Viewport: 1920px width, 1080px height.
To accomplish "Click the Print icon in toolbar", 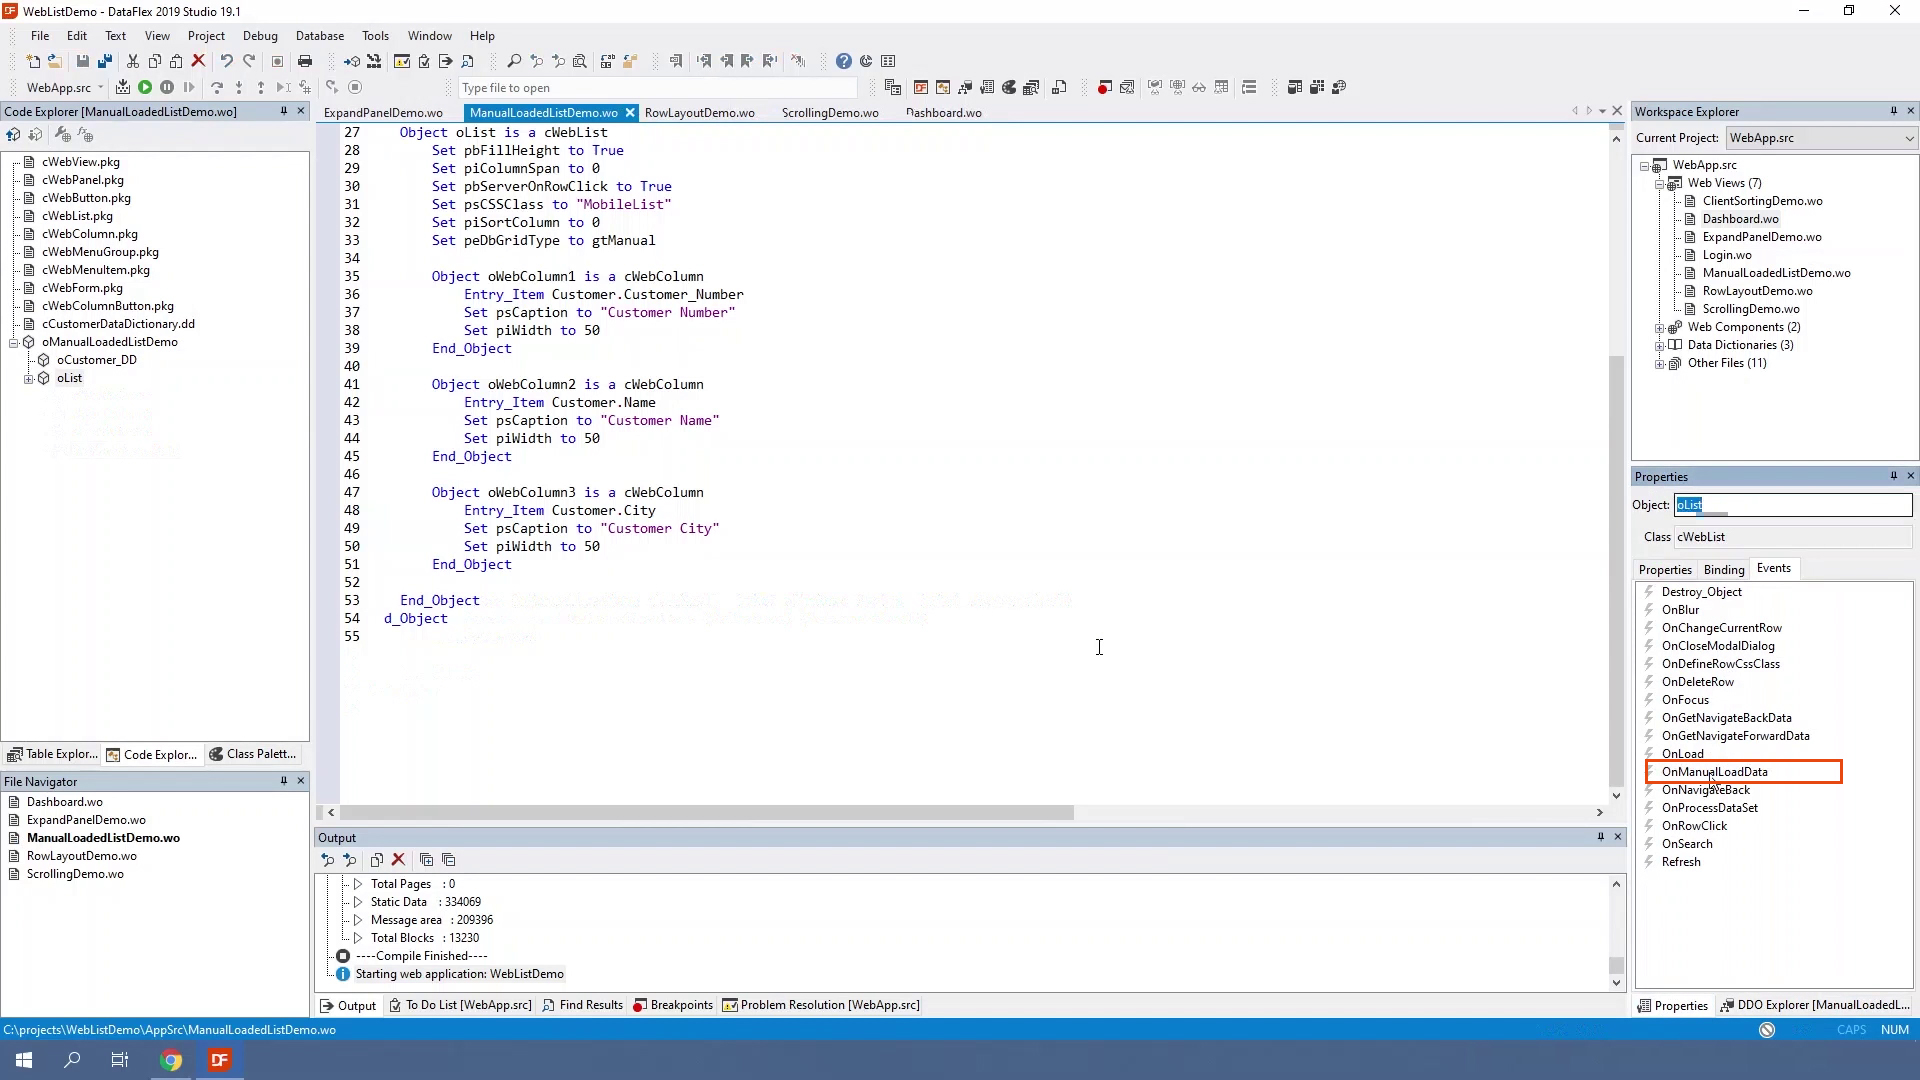I will point(305,62).
